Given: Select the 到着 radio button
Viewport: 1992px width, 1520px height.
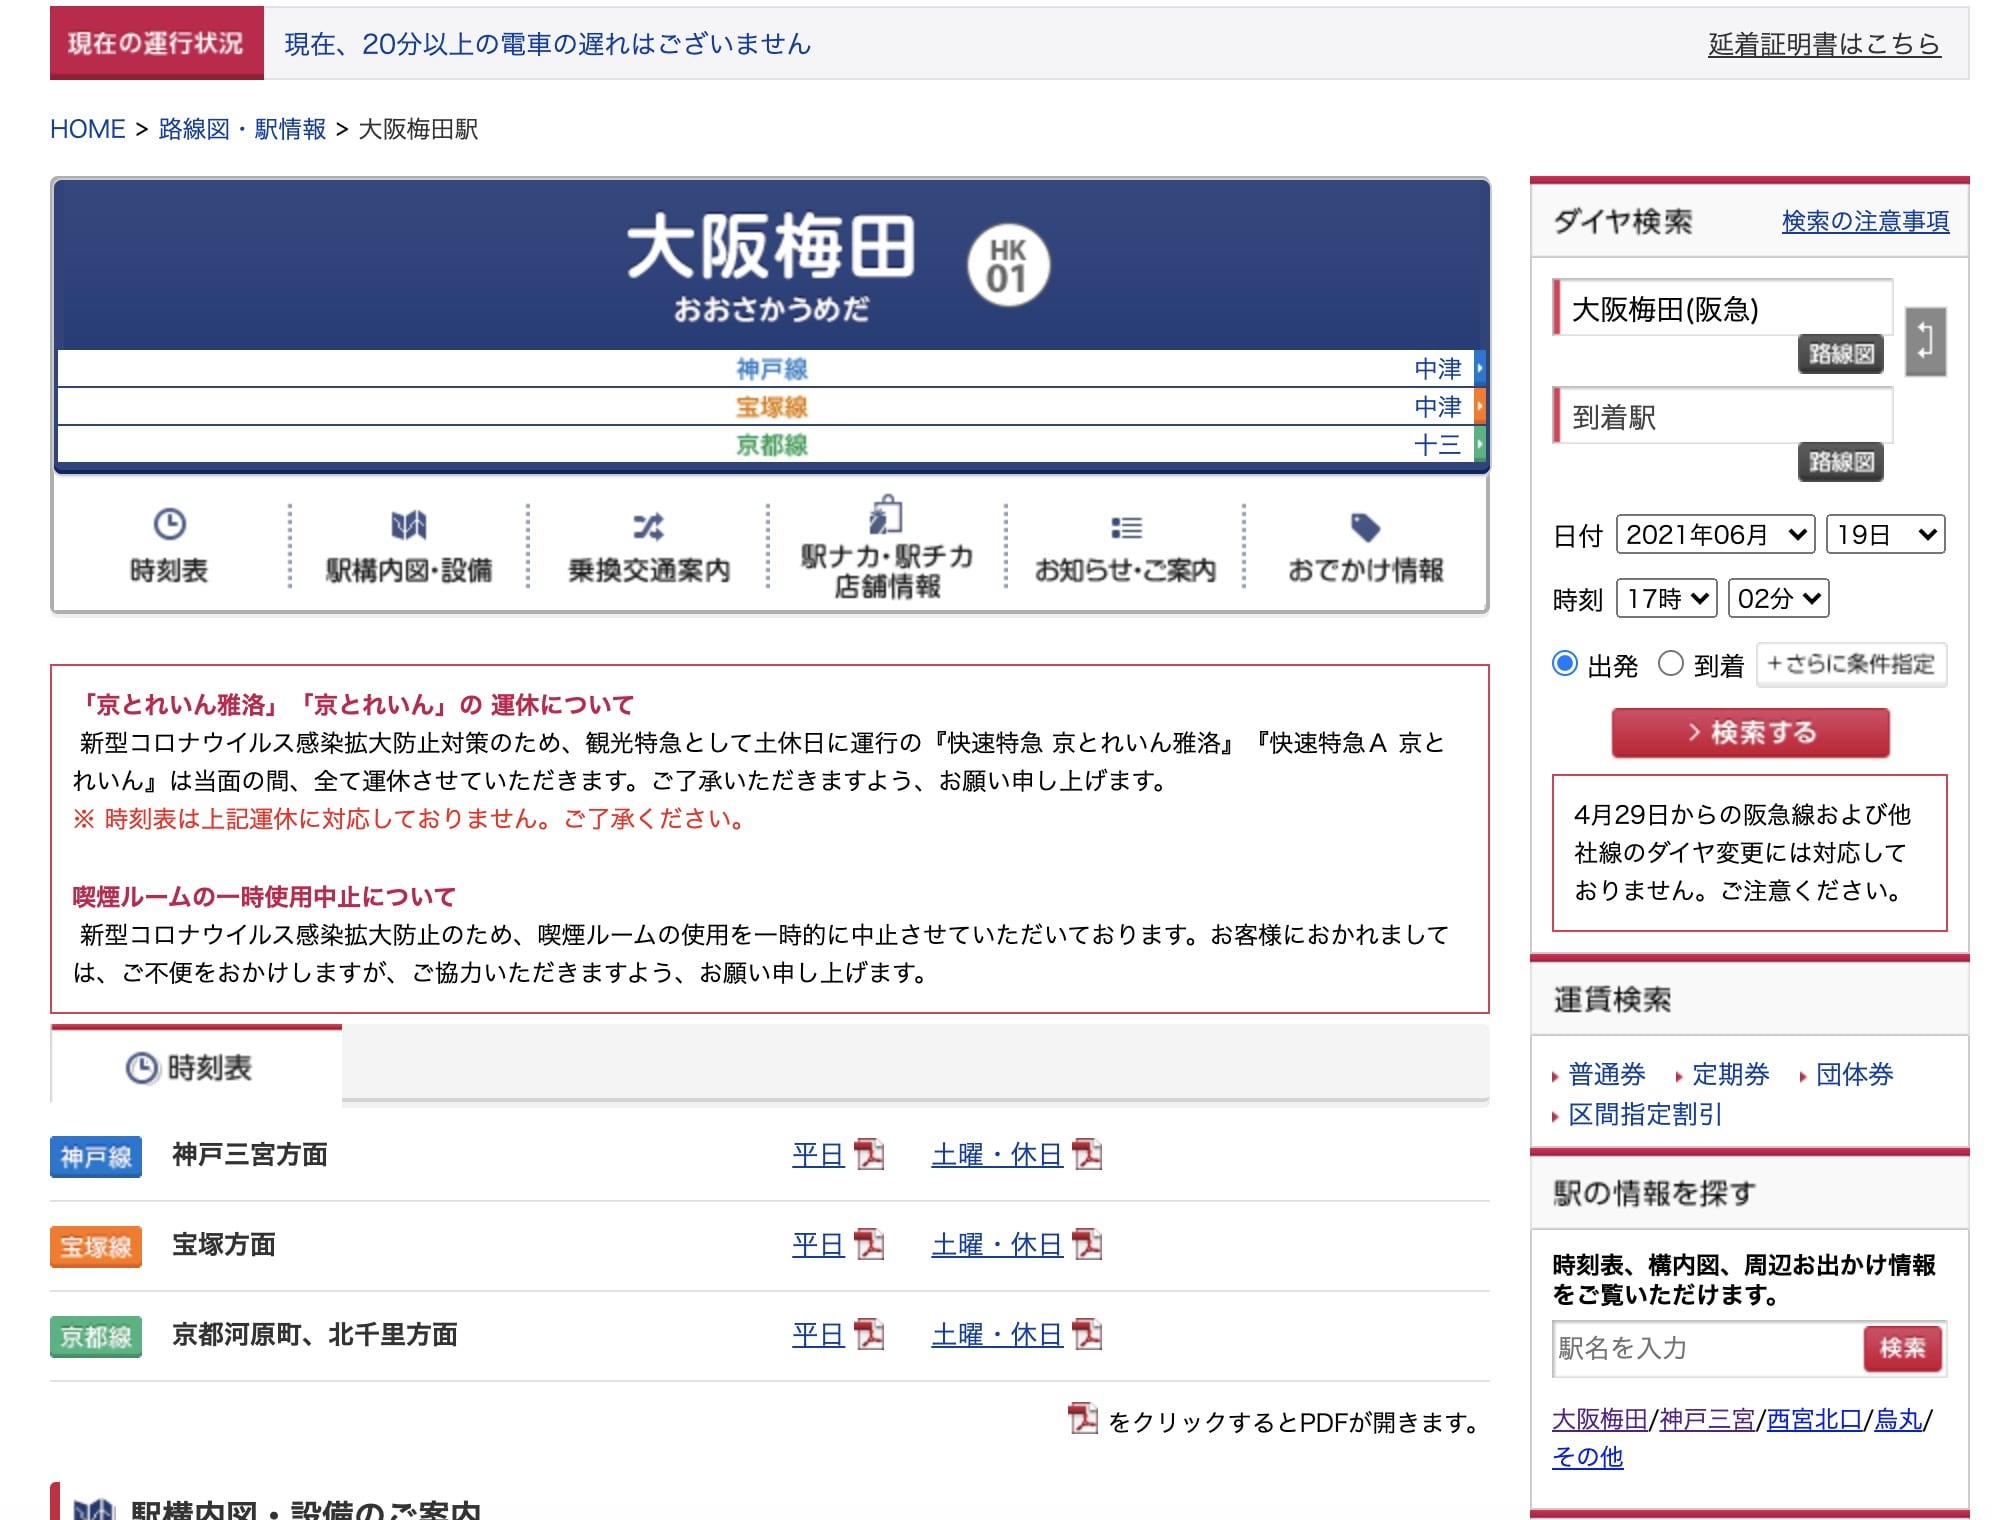Looking at the screenshot, I should pyautogui.click(x=1670, y=663).
